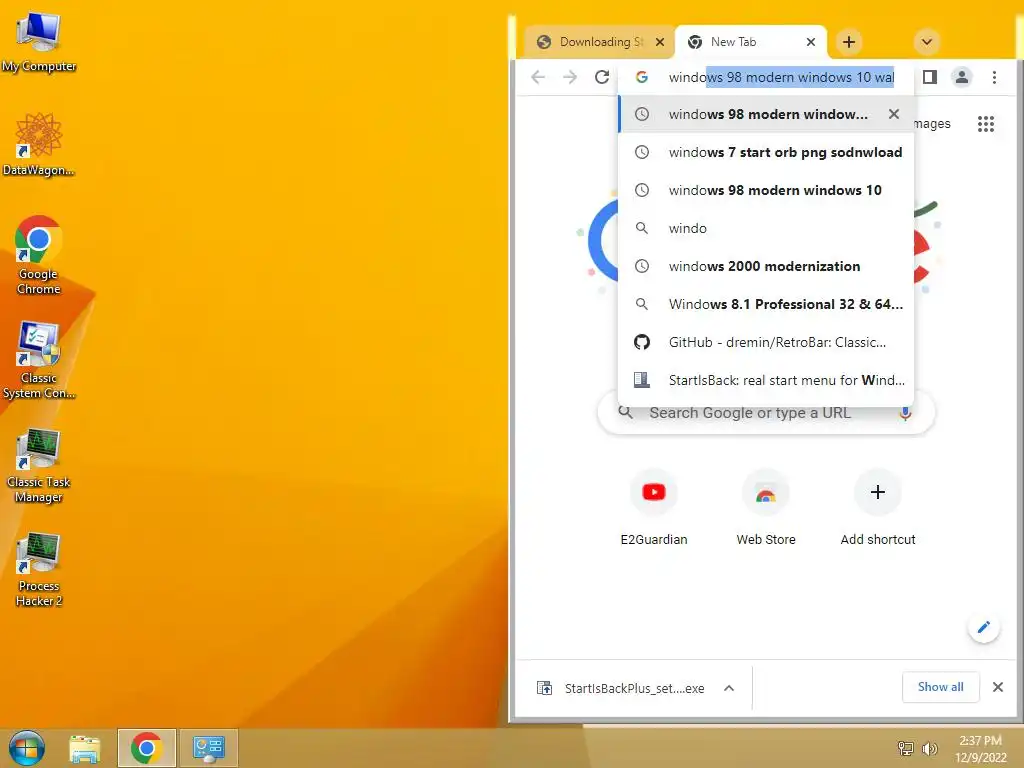Select suggestion windows 98 modern windows 10
1024x768 pixels.
pyautogui.click(x=766, y=190)
